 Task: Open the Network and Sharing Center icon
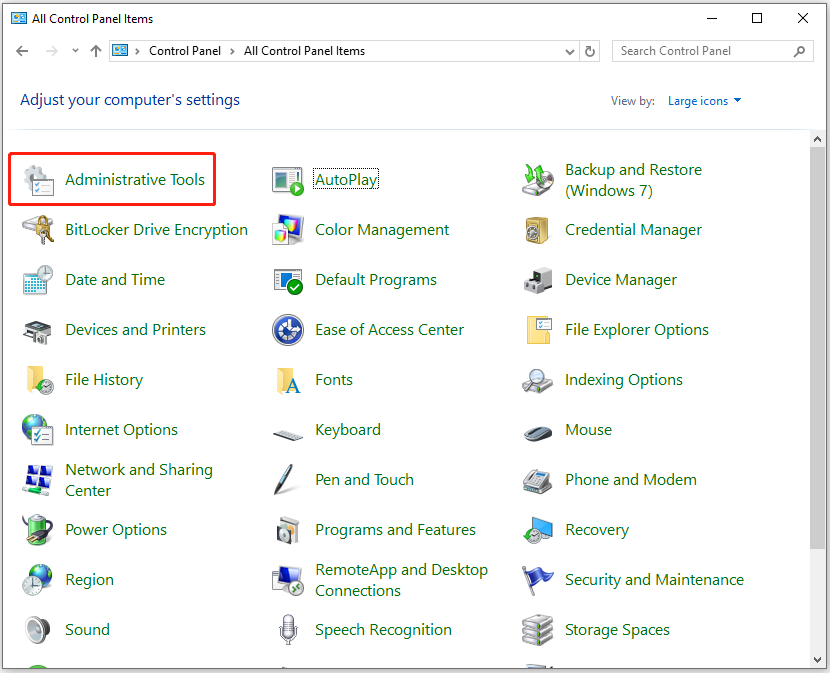coord(38,480)
